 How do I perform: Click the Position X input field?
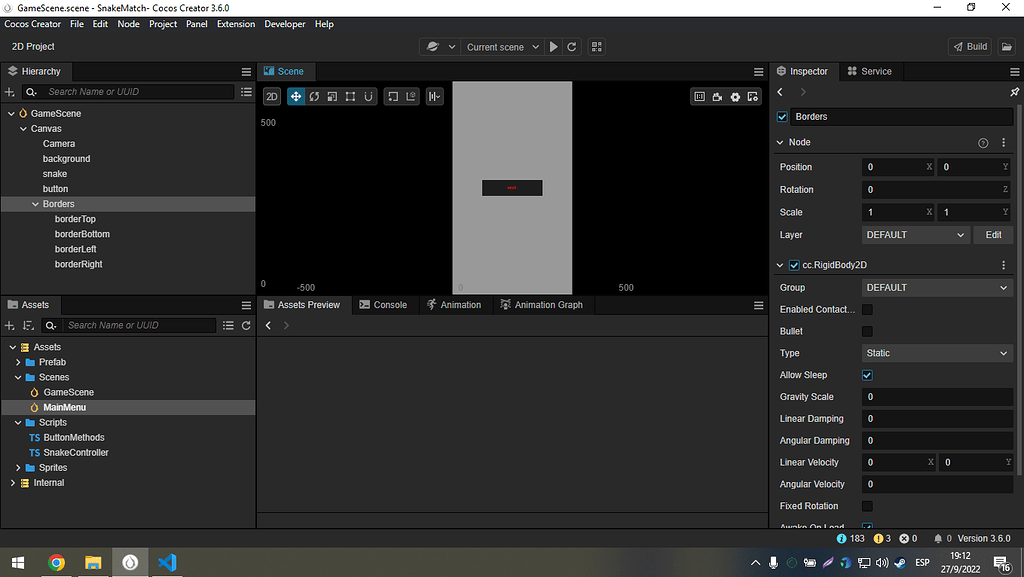pyautogui.click(x=898, y=167)
